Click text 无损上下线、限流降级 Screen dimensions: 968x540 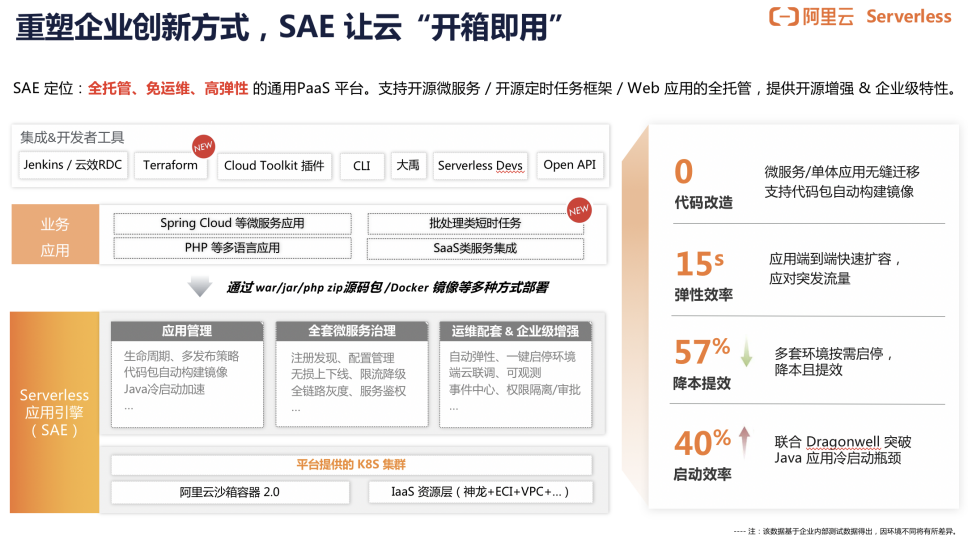[348, 374]
